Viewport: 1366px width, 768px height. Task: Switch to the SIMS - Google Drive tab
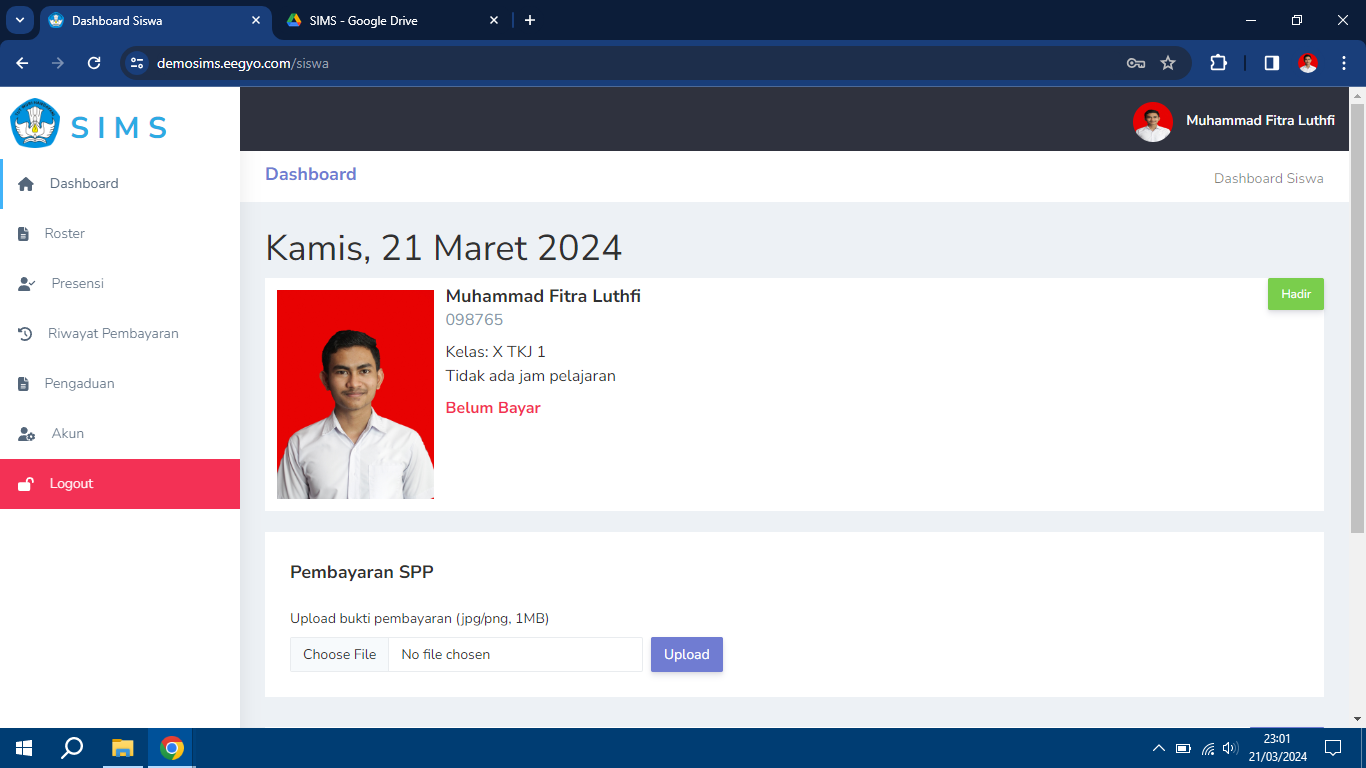point(390,20)
